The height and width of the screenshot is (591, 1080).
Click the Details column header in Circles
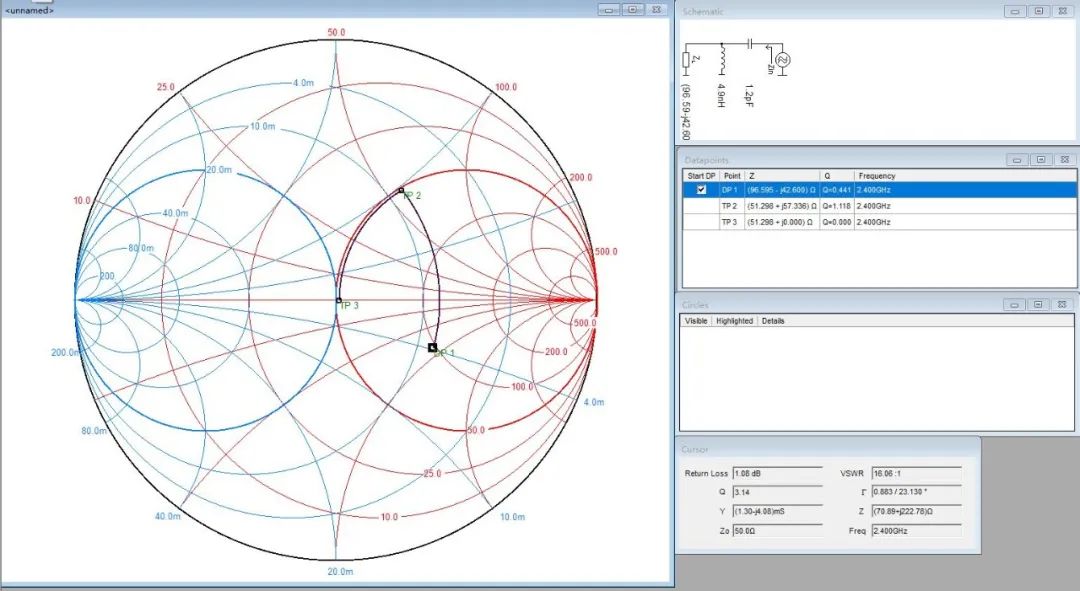773,321
